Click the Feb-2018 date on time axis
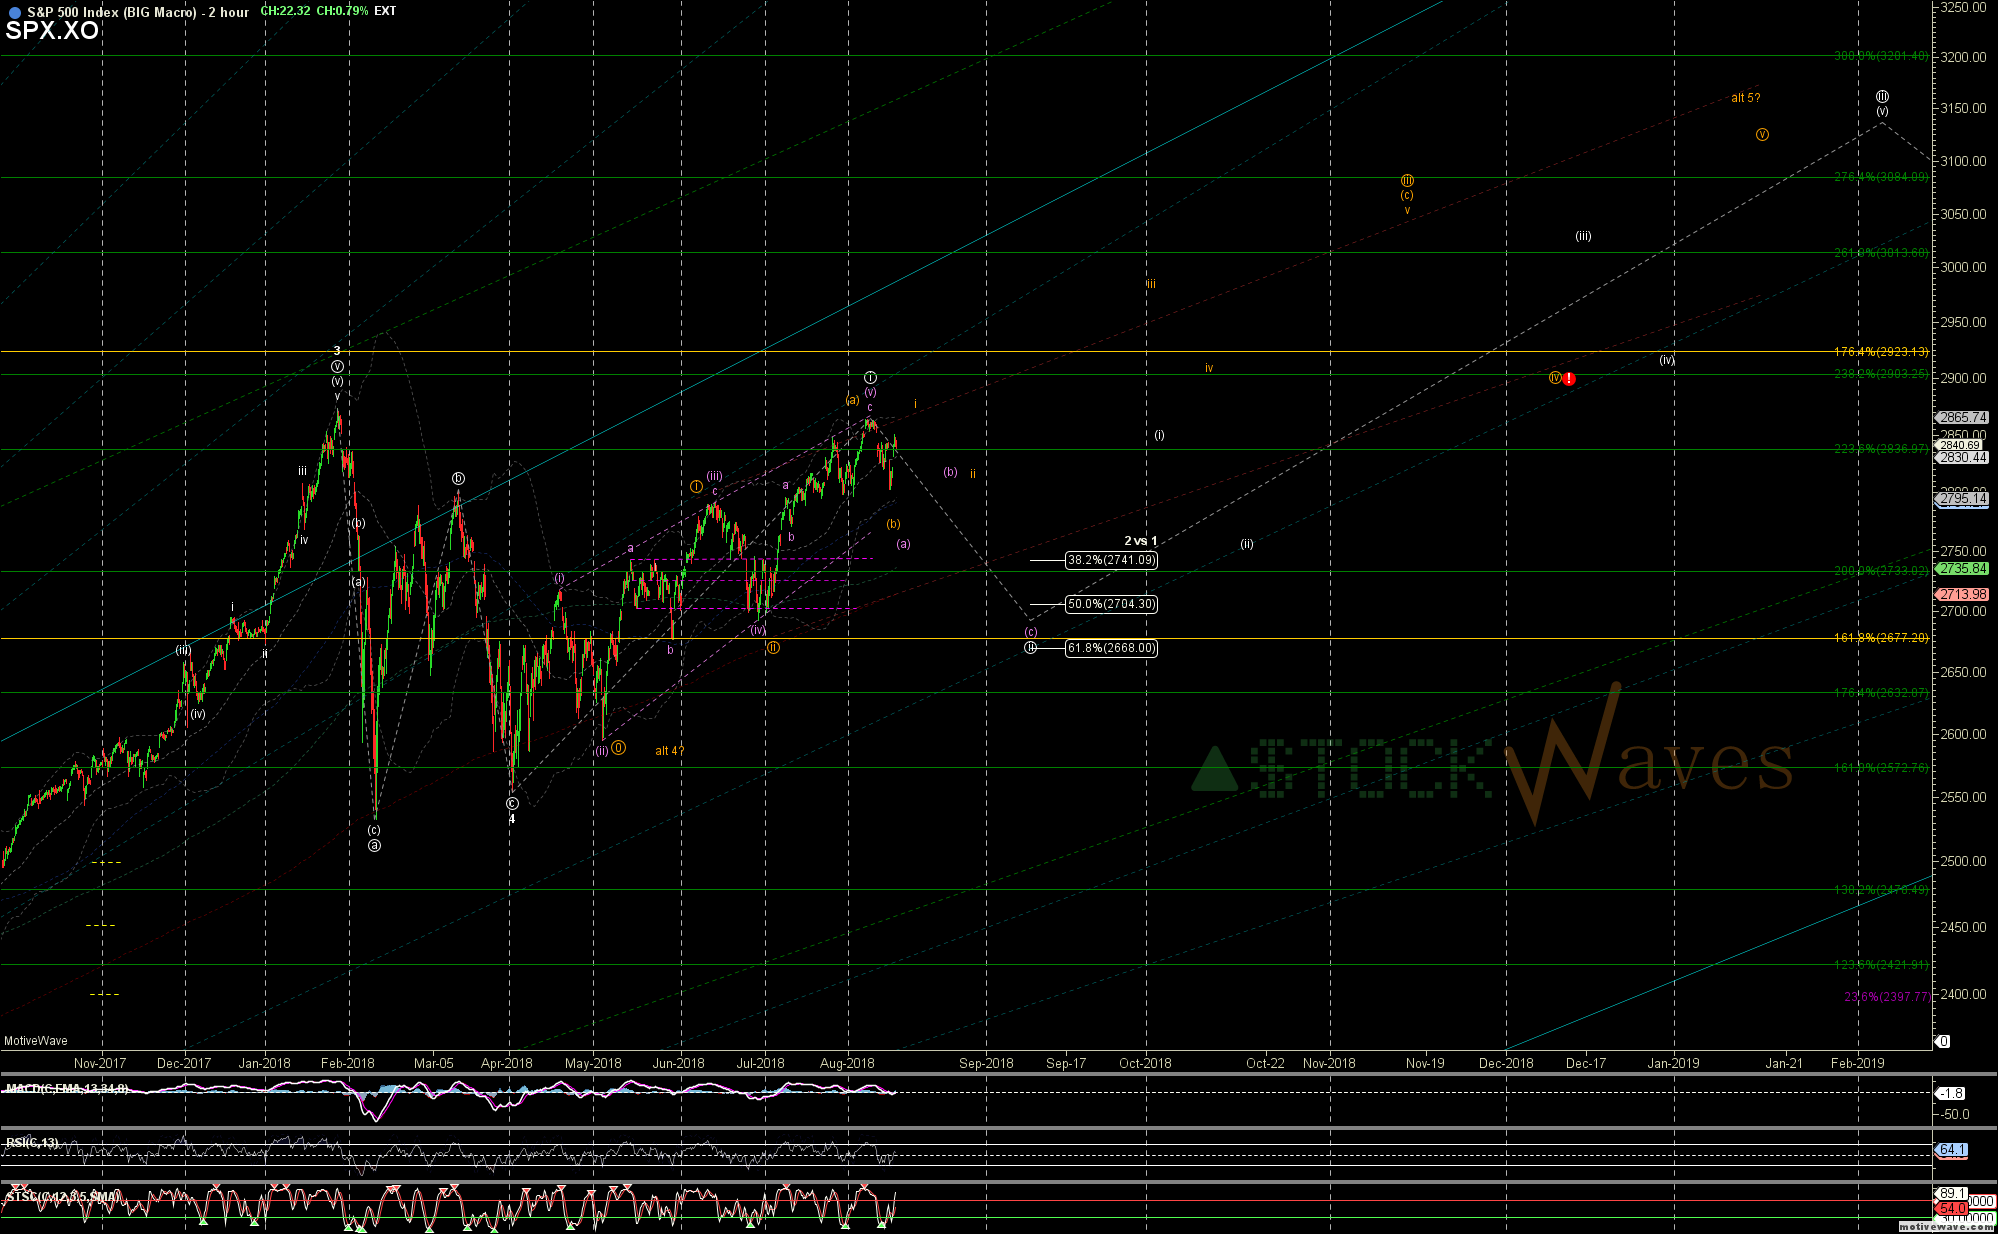Image resolution: width=1998 pixels, height=1234 pixels. pos(348,1063)
